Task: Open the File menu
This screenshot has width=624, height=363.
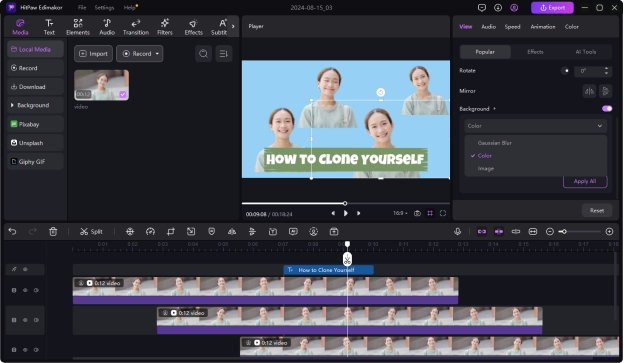Action: pos(82,8)
